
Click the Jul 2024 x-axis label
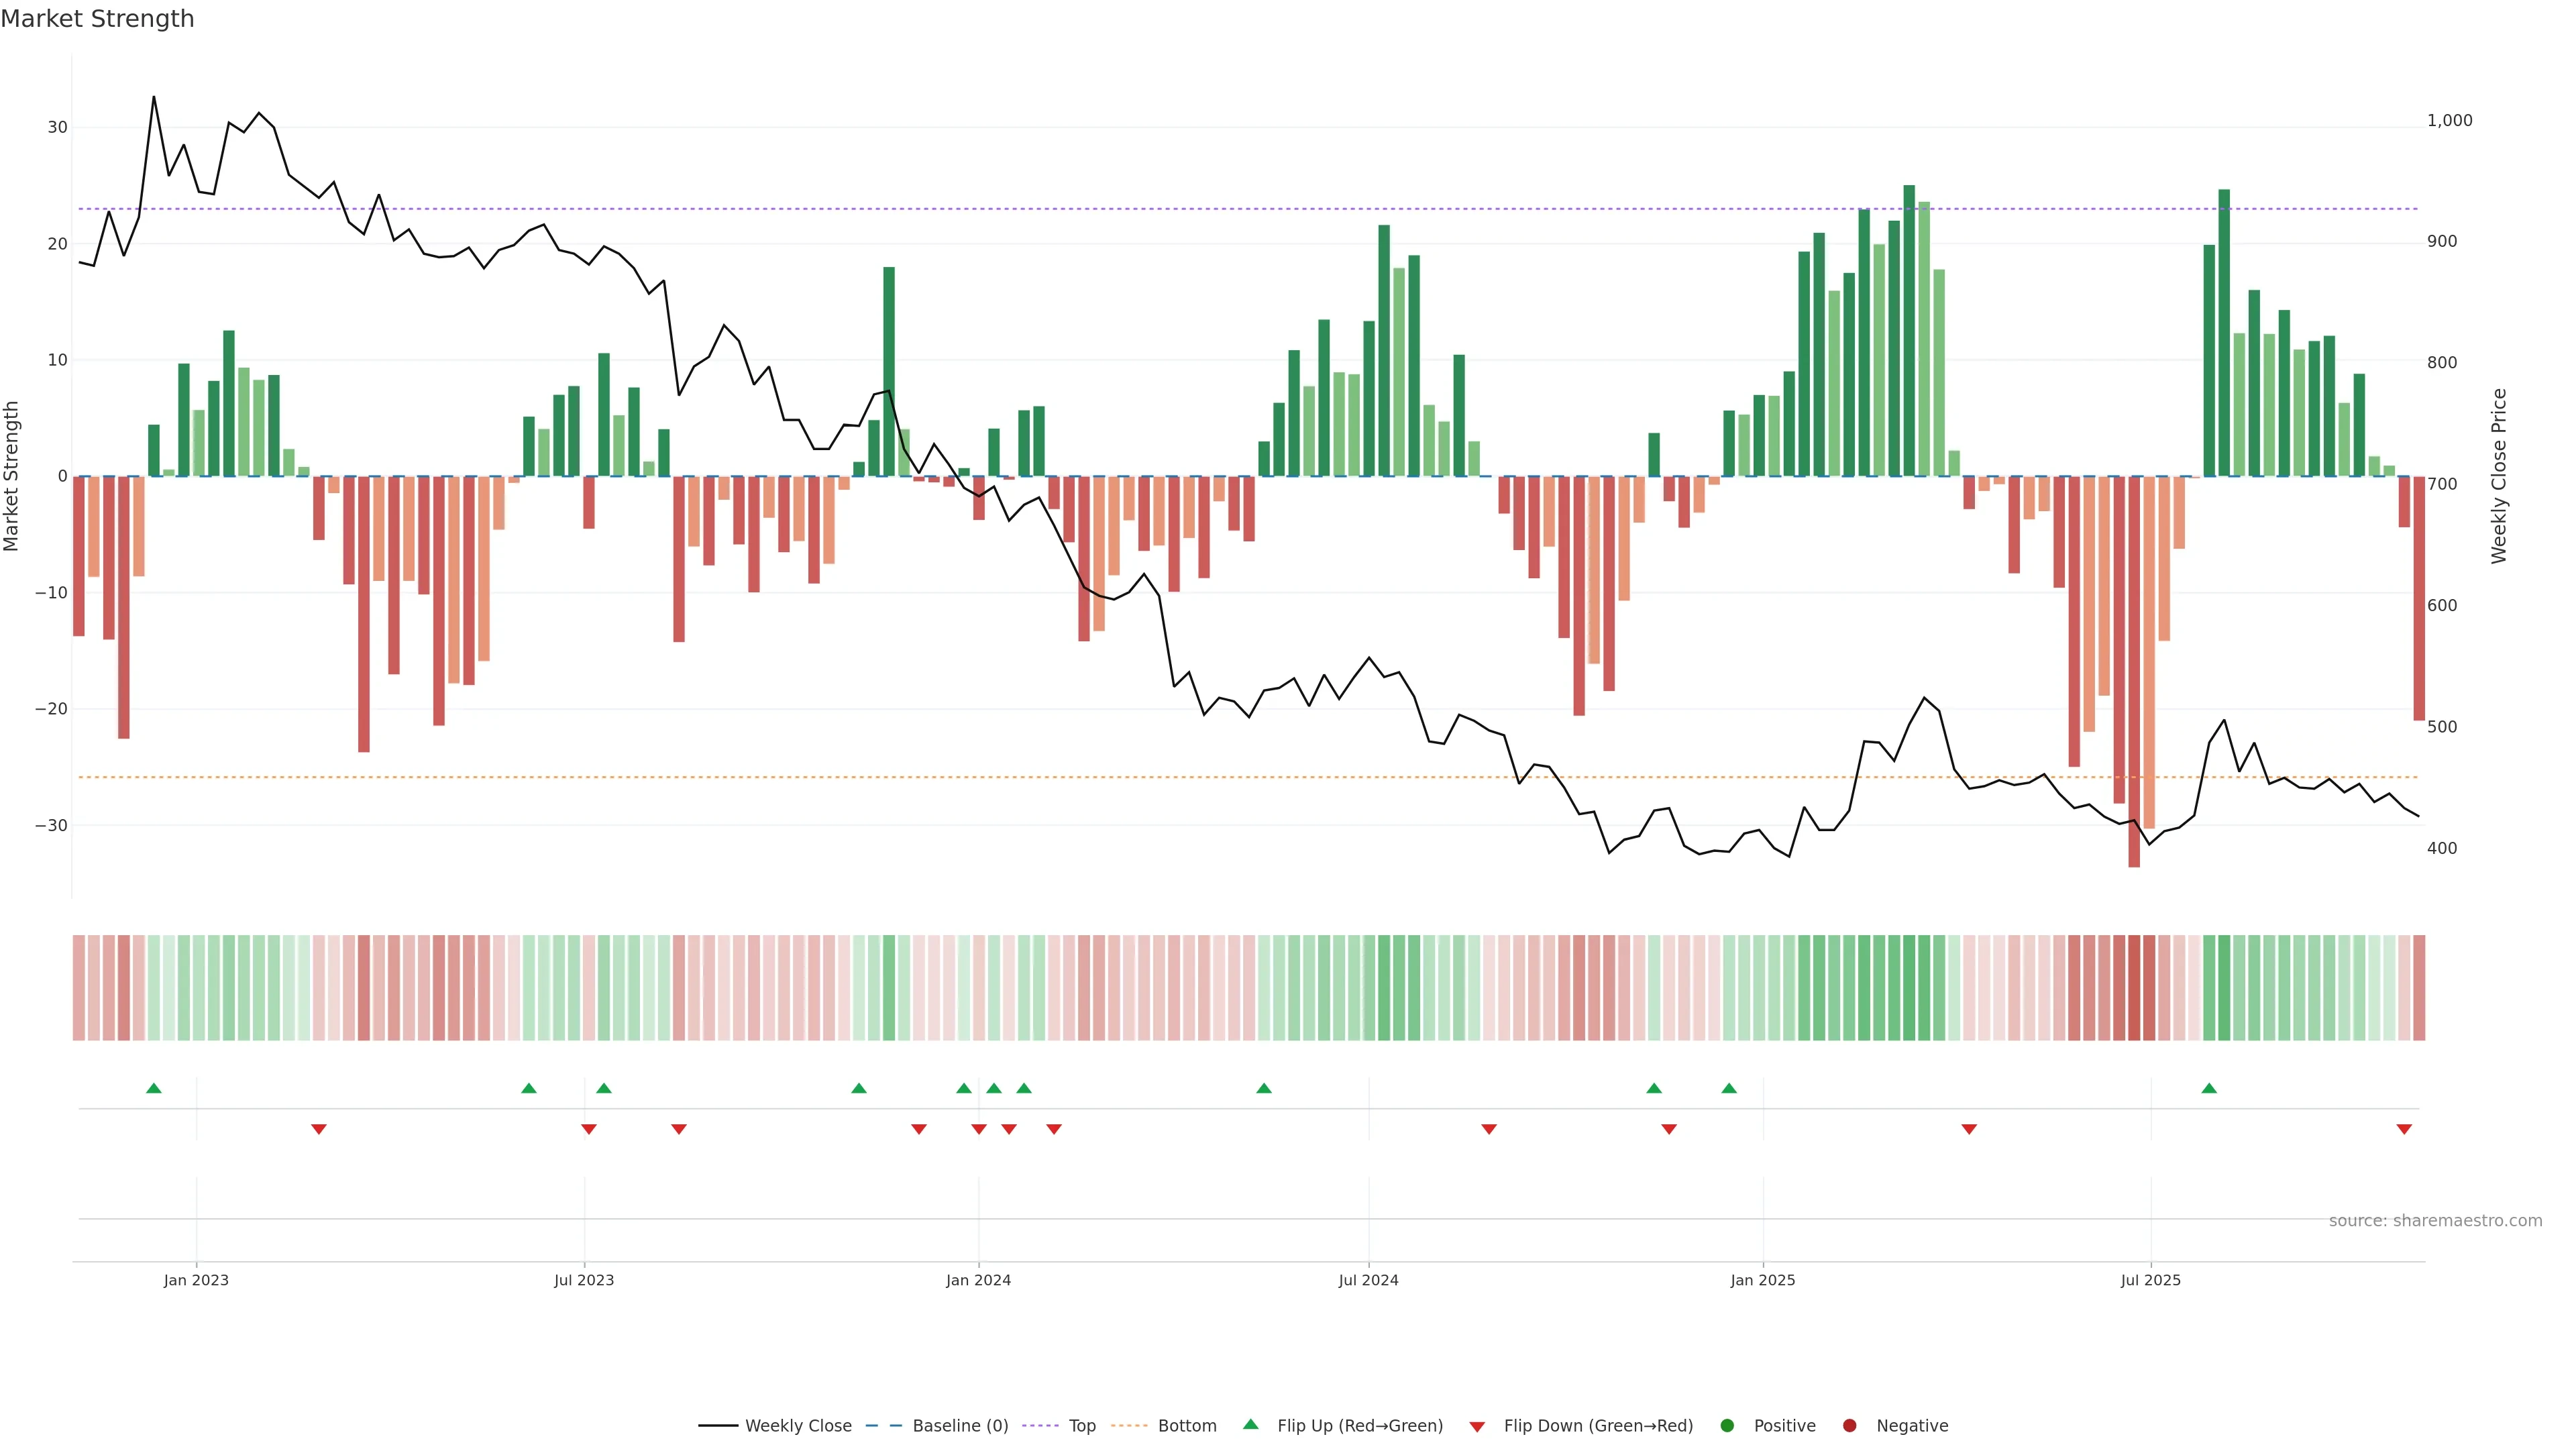[1368, 1280]
